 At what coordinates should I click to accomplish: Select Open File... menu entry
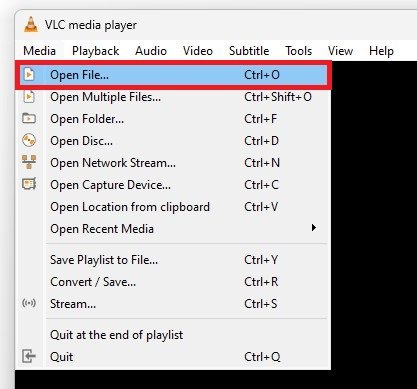click(173, 75)
